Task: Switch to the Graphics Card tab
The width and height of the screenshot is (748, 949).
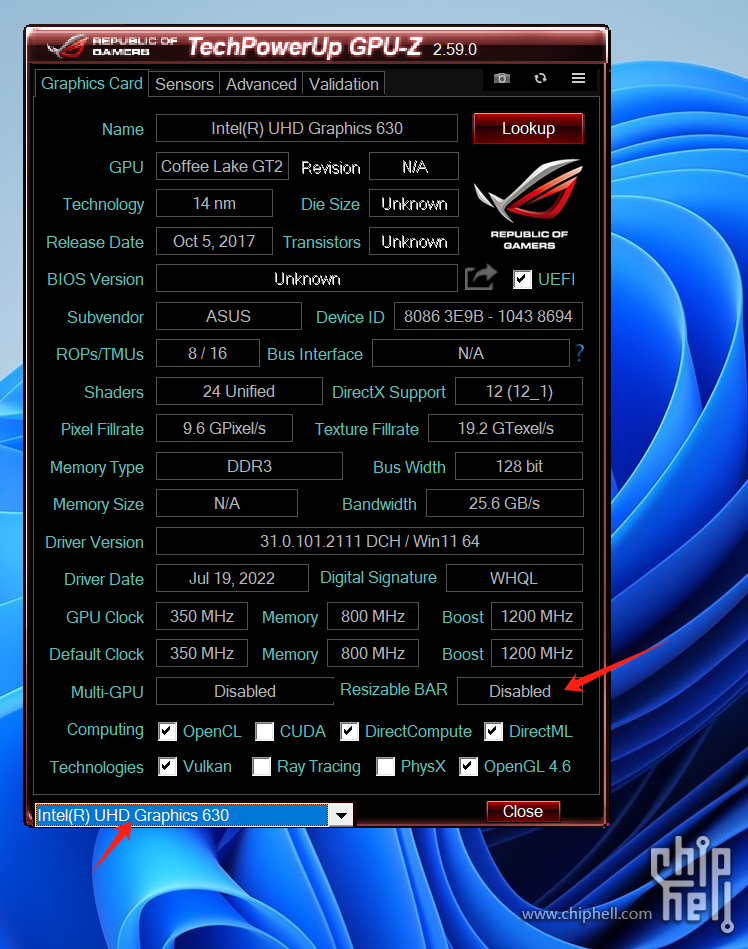Action: coord(91,84)
